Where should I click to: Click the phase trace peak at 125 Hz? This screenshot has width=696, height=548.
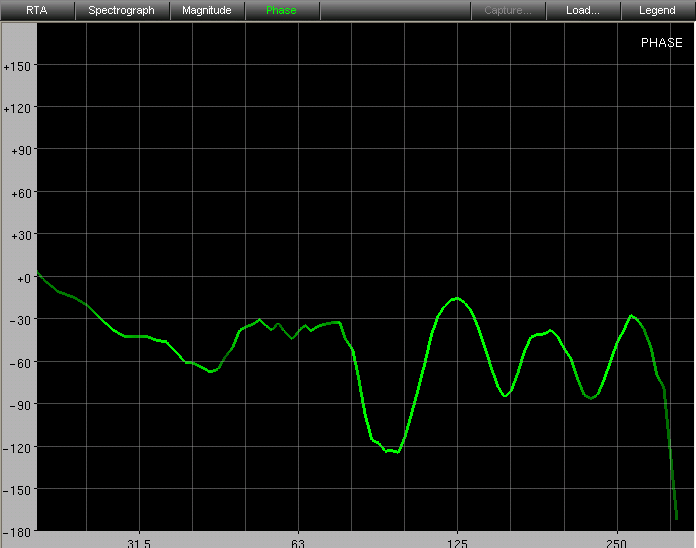click(457, 299)
